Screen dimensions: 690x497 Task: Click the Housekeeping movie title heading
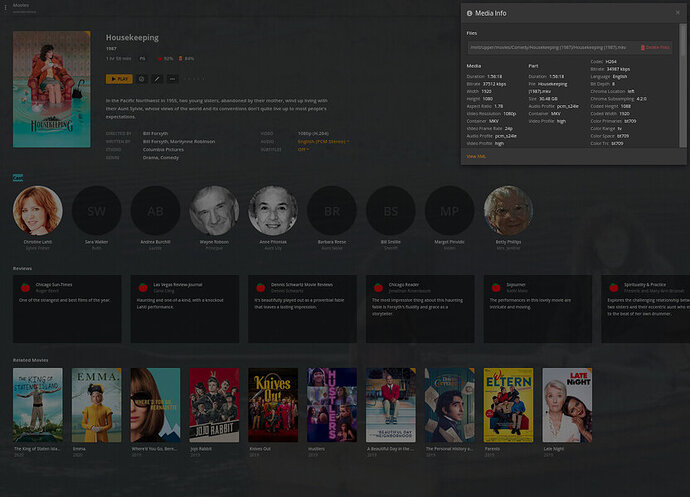pyautogui.click(x=132, y=37)
